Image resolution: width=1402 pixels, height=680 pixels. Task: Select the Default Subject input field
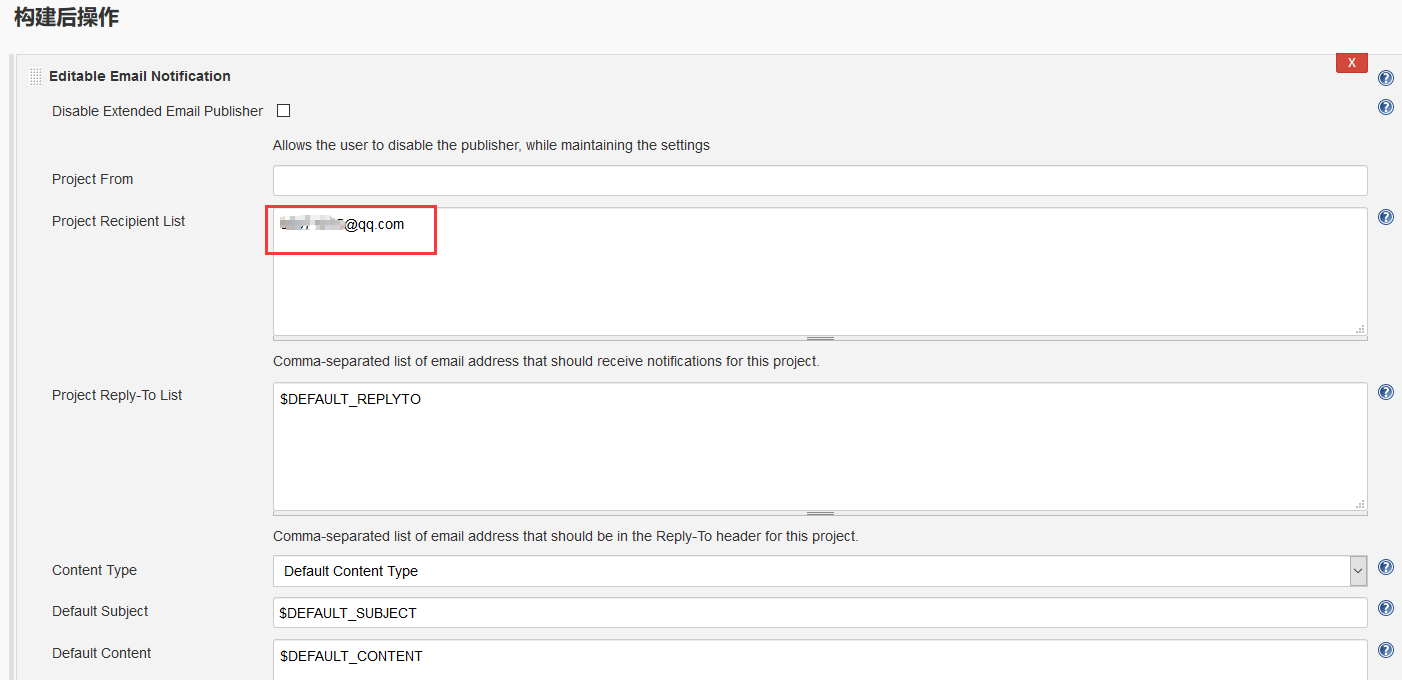pyautogui.click(x=820, y=613)
